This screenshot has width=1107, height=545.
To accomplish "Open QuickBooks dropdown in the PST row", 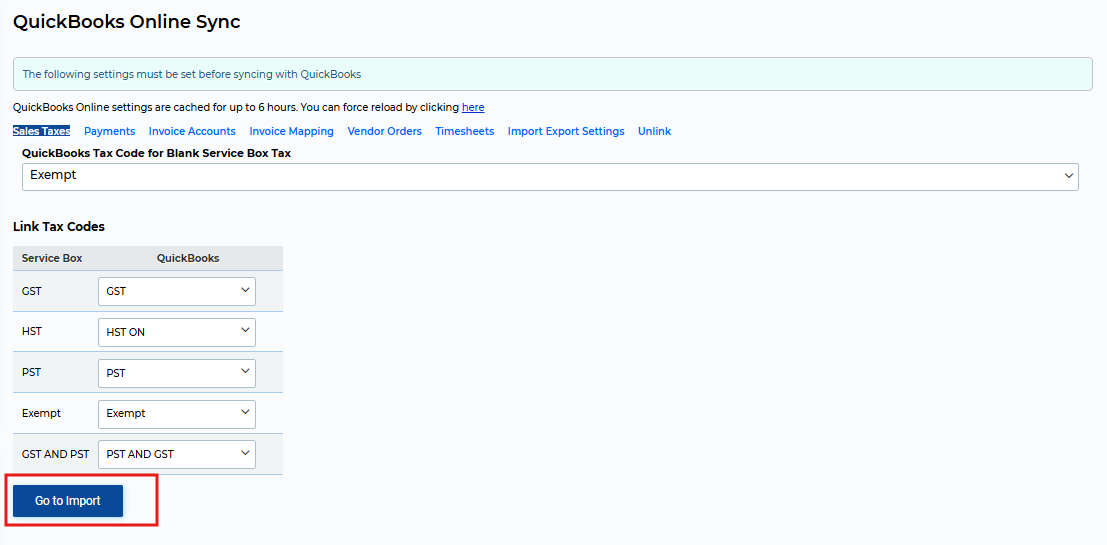I will tap(176, 373).
